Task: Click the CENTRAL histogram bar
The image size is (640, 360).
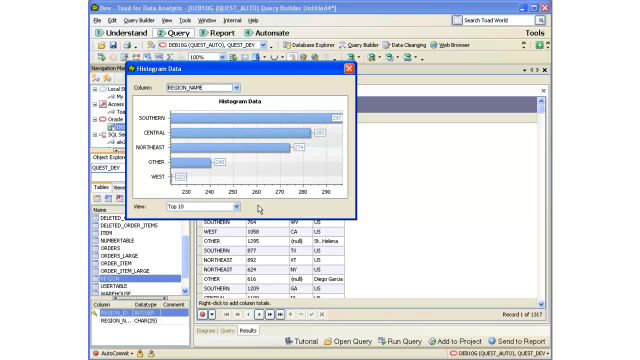Action: pos(241,133)
